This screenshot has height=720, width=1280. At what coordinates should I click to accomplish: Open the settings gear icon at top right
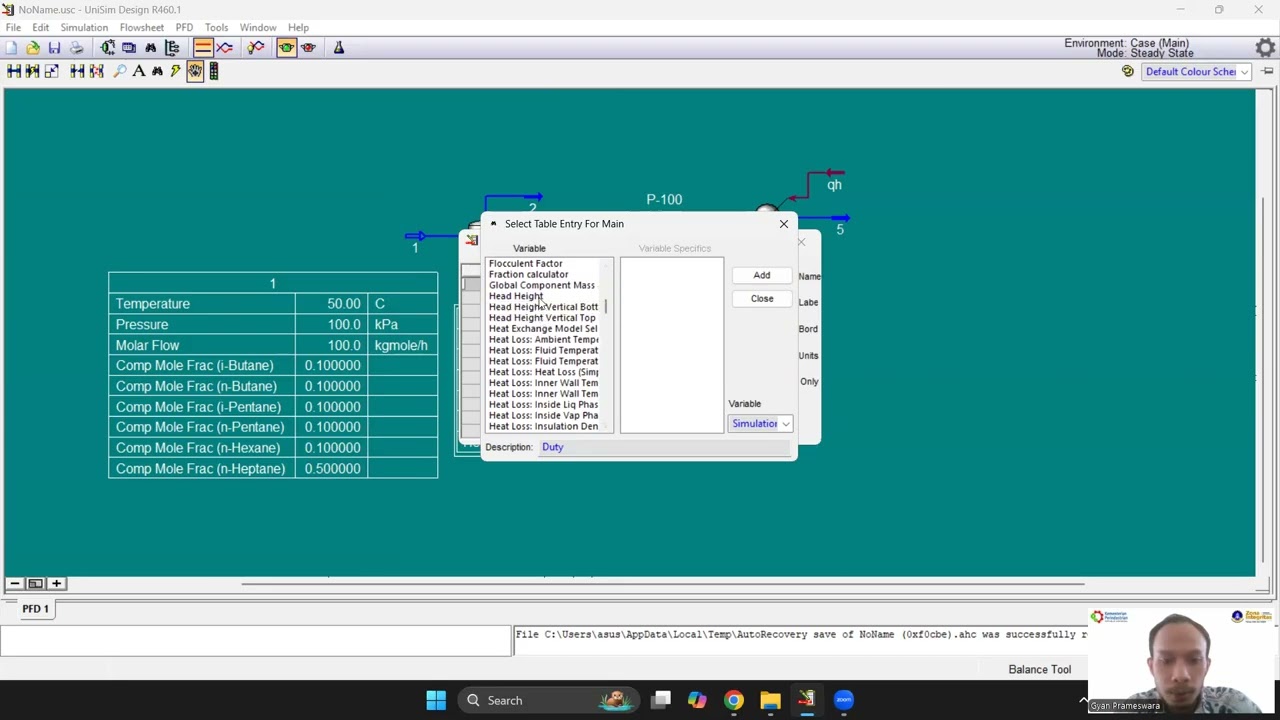click(1265, 48)
